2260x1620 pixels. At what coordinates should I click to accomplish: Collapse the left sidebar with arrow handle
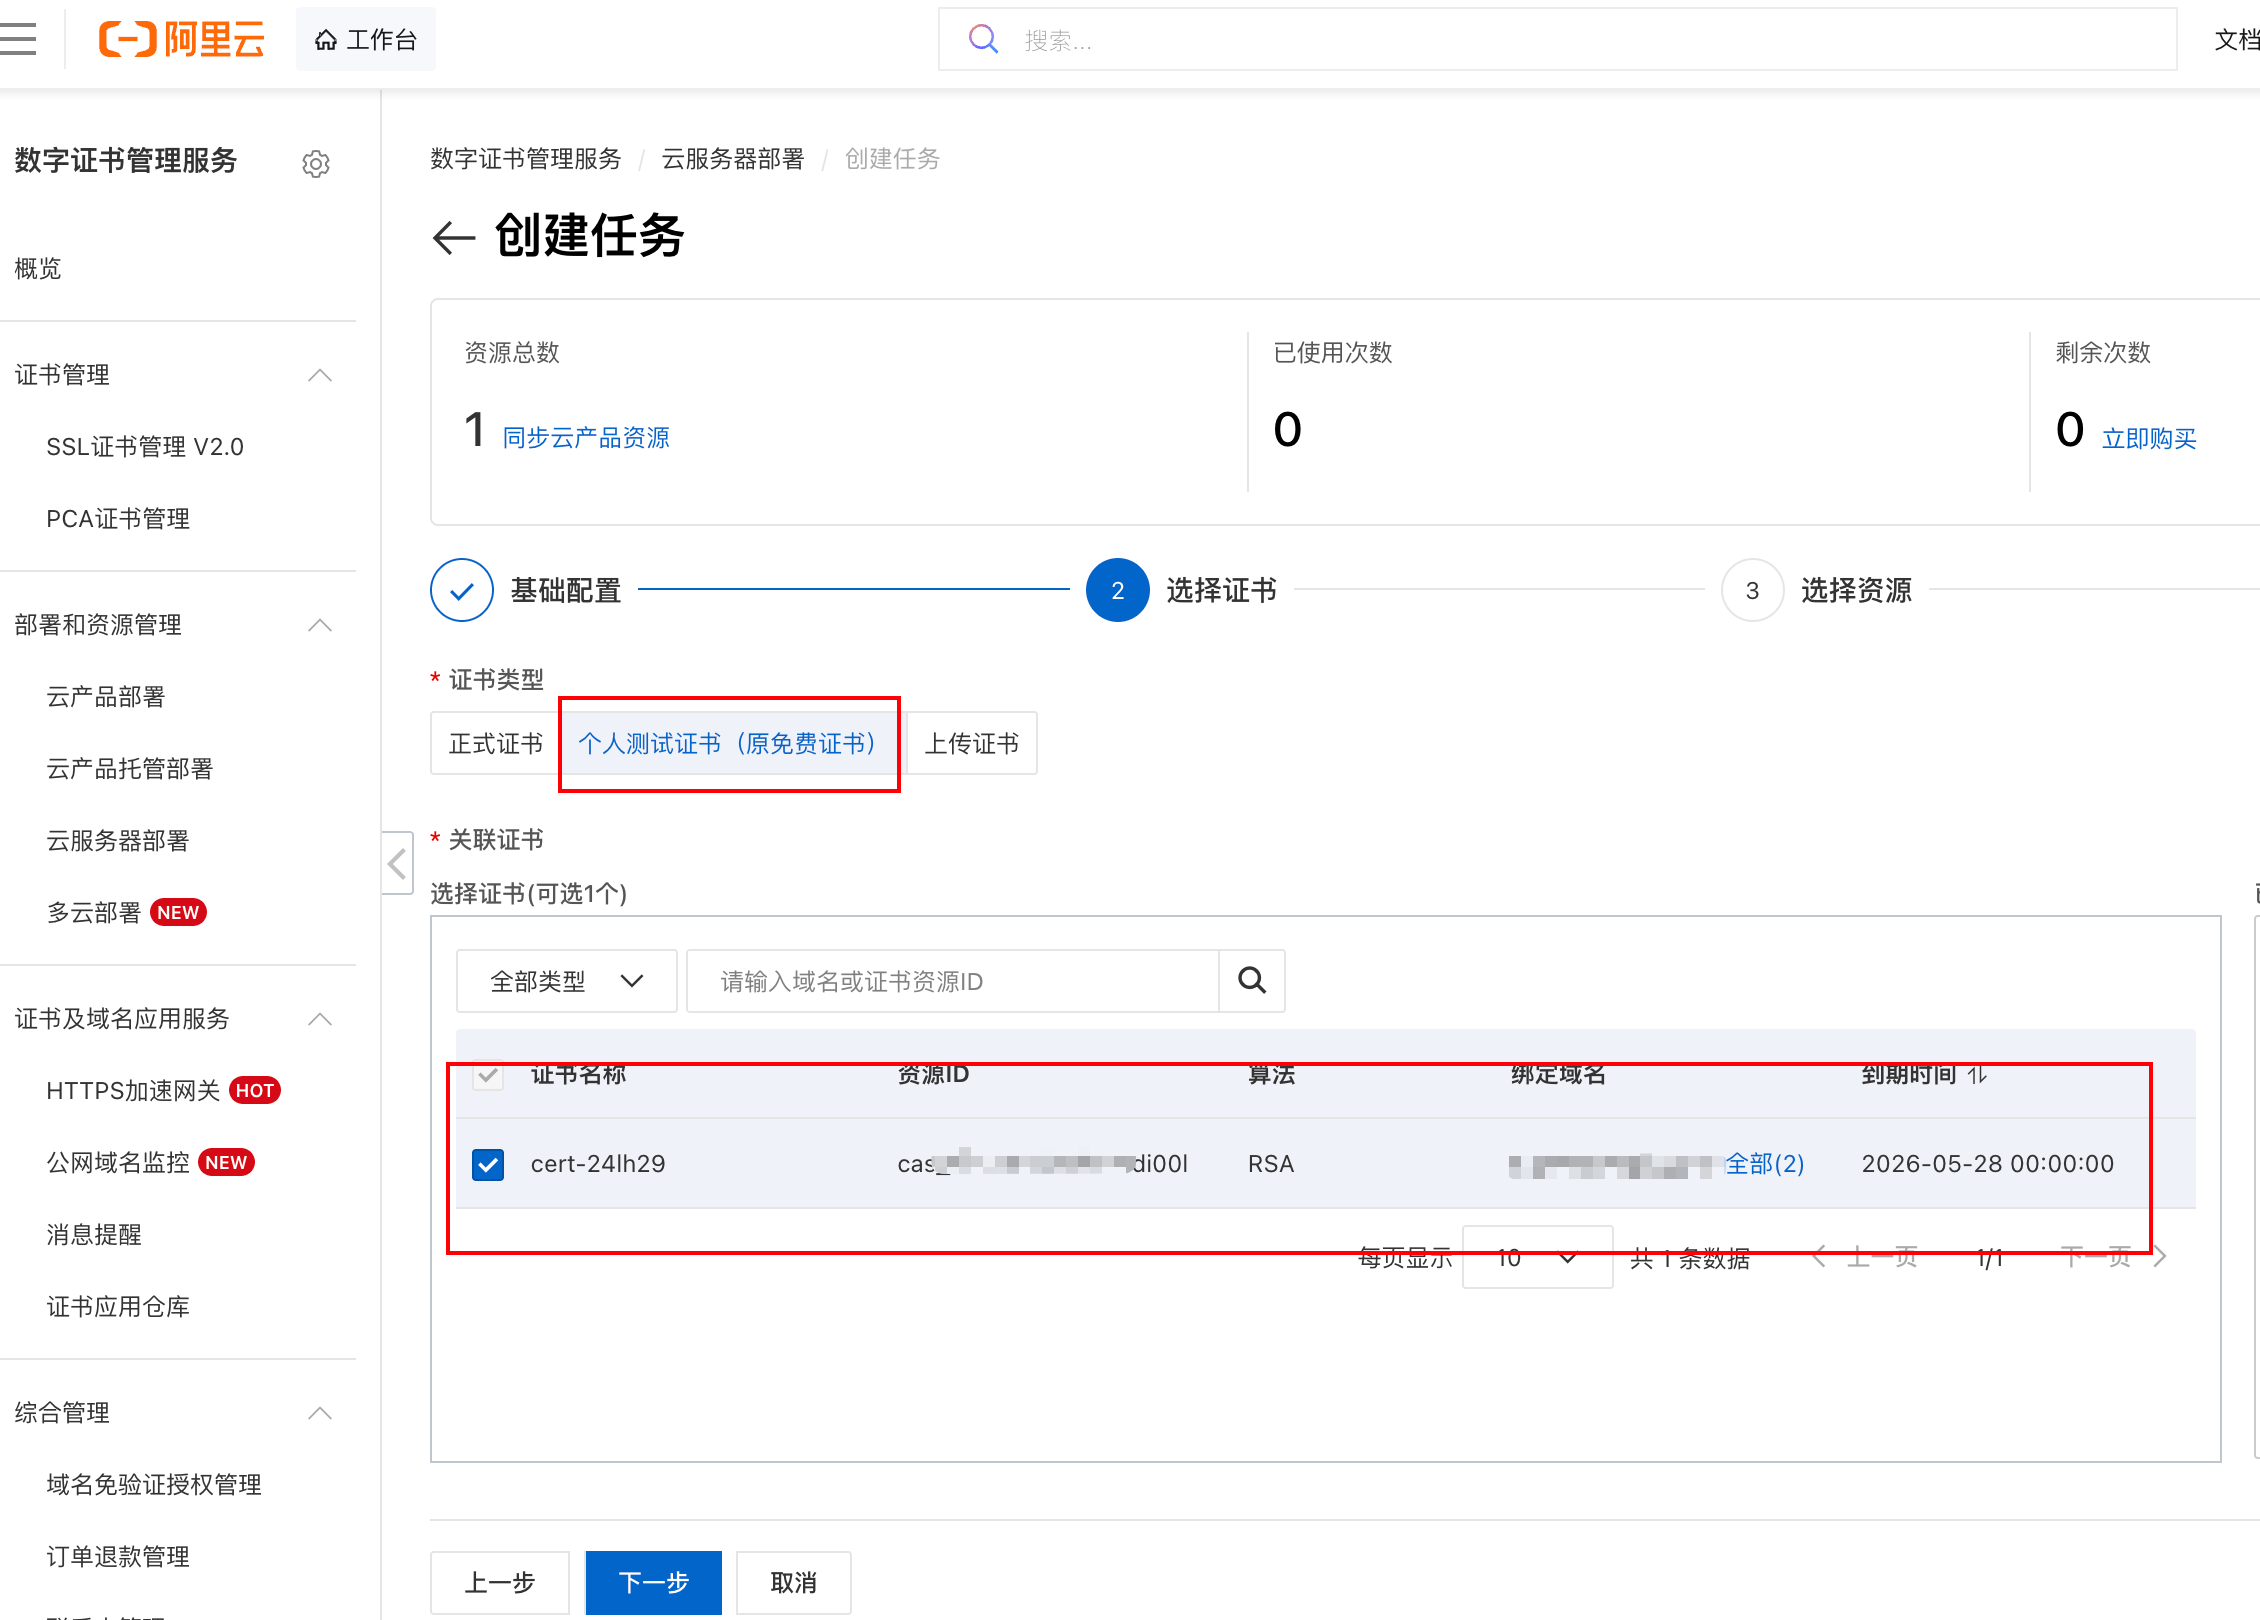[397, 863]
